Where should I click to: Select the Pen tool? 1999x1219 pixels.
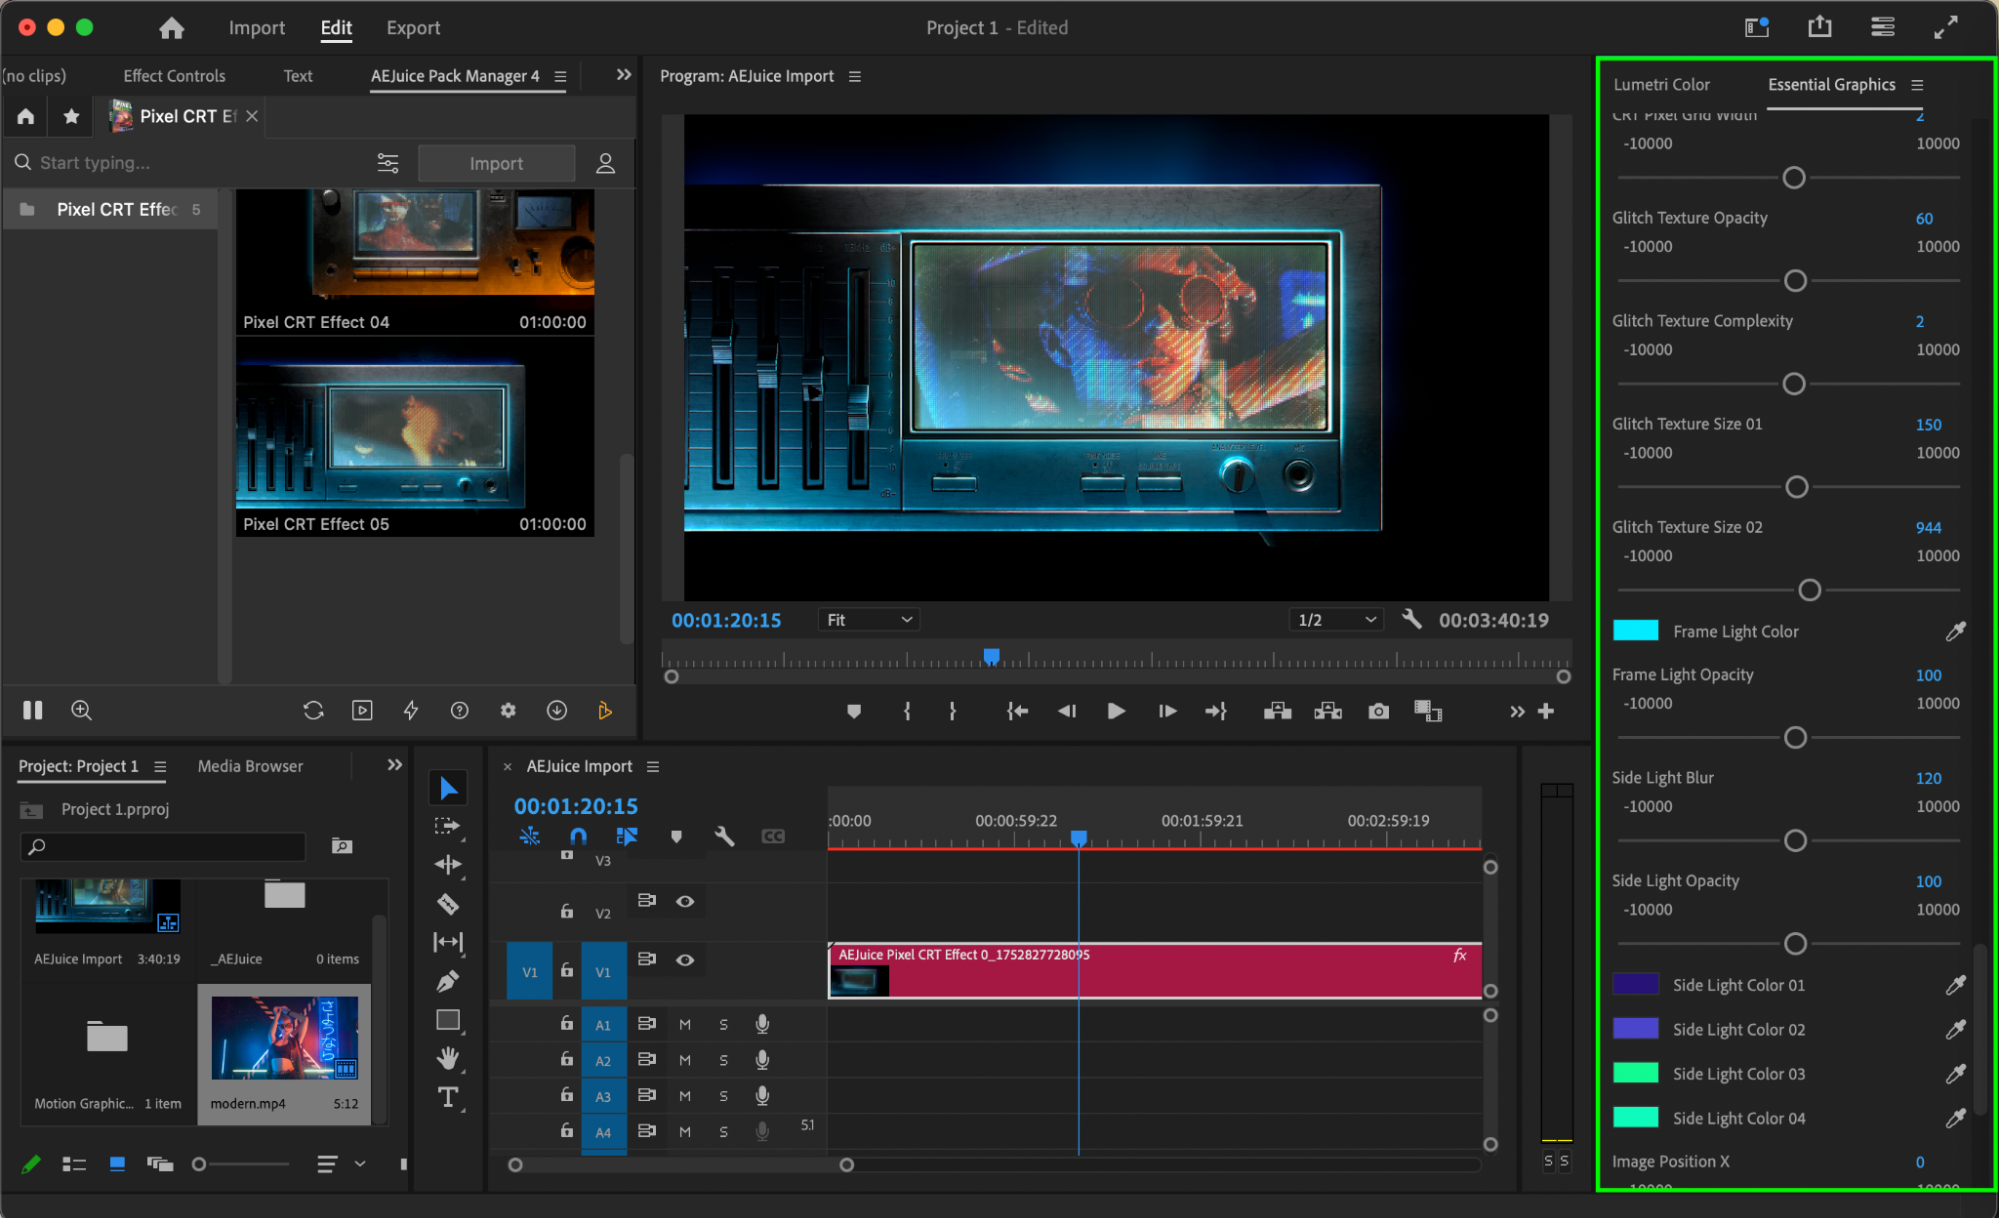448,981
